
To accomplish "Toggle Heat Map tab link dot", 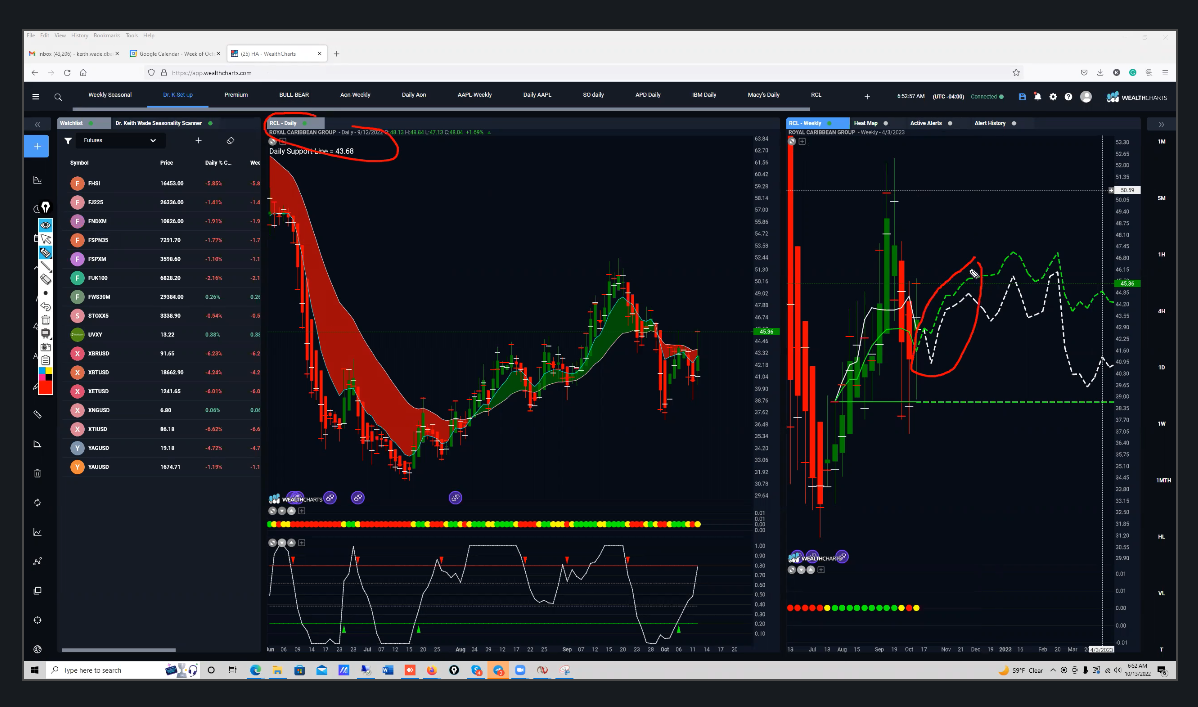I will 886,123.
